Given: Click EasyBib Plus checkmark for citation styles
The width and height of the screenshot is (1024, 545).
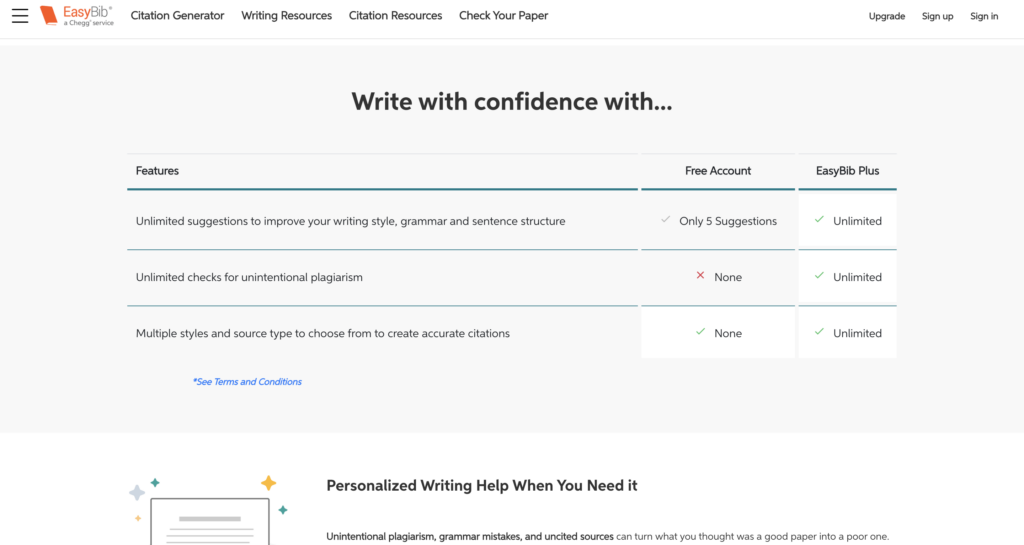Looking at the screenshot, I should click(x=819, y=332).
